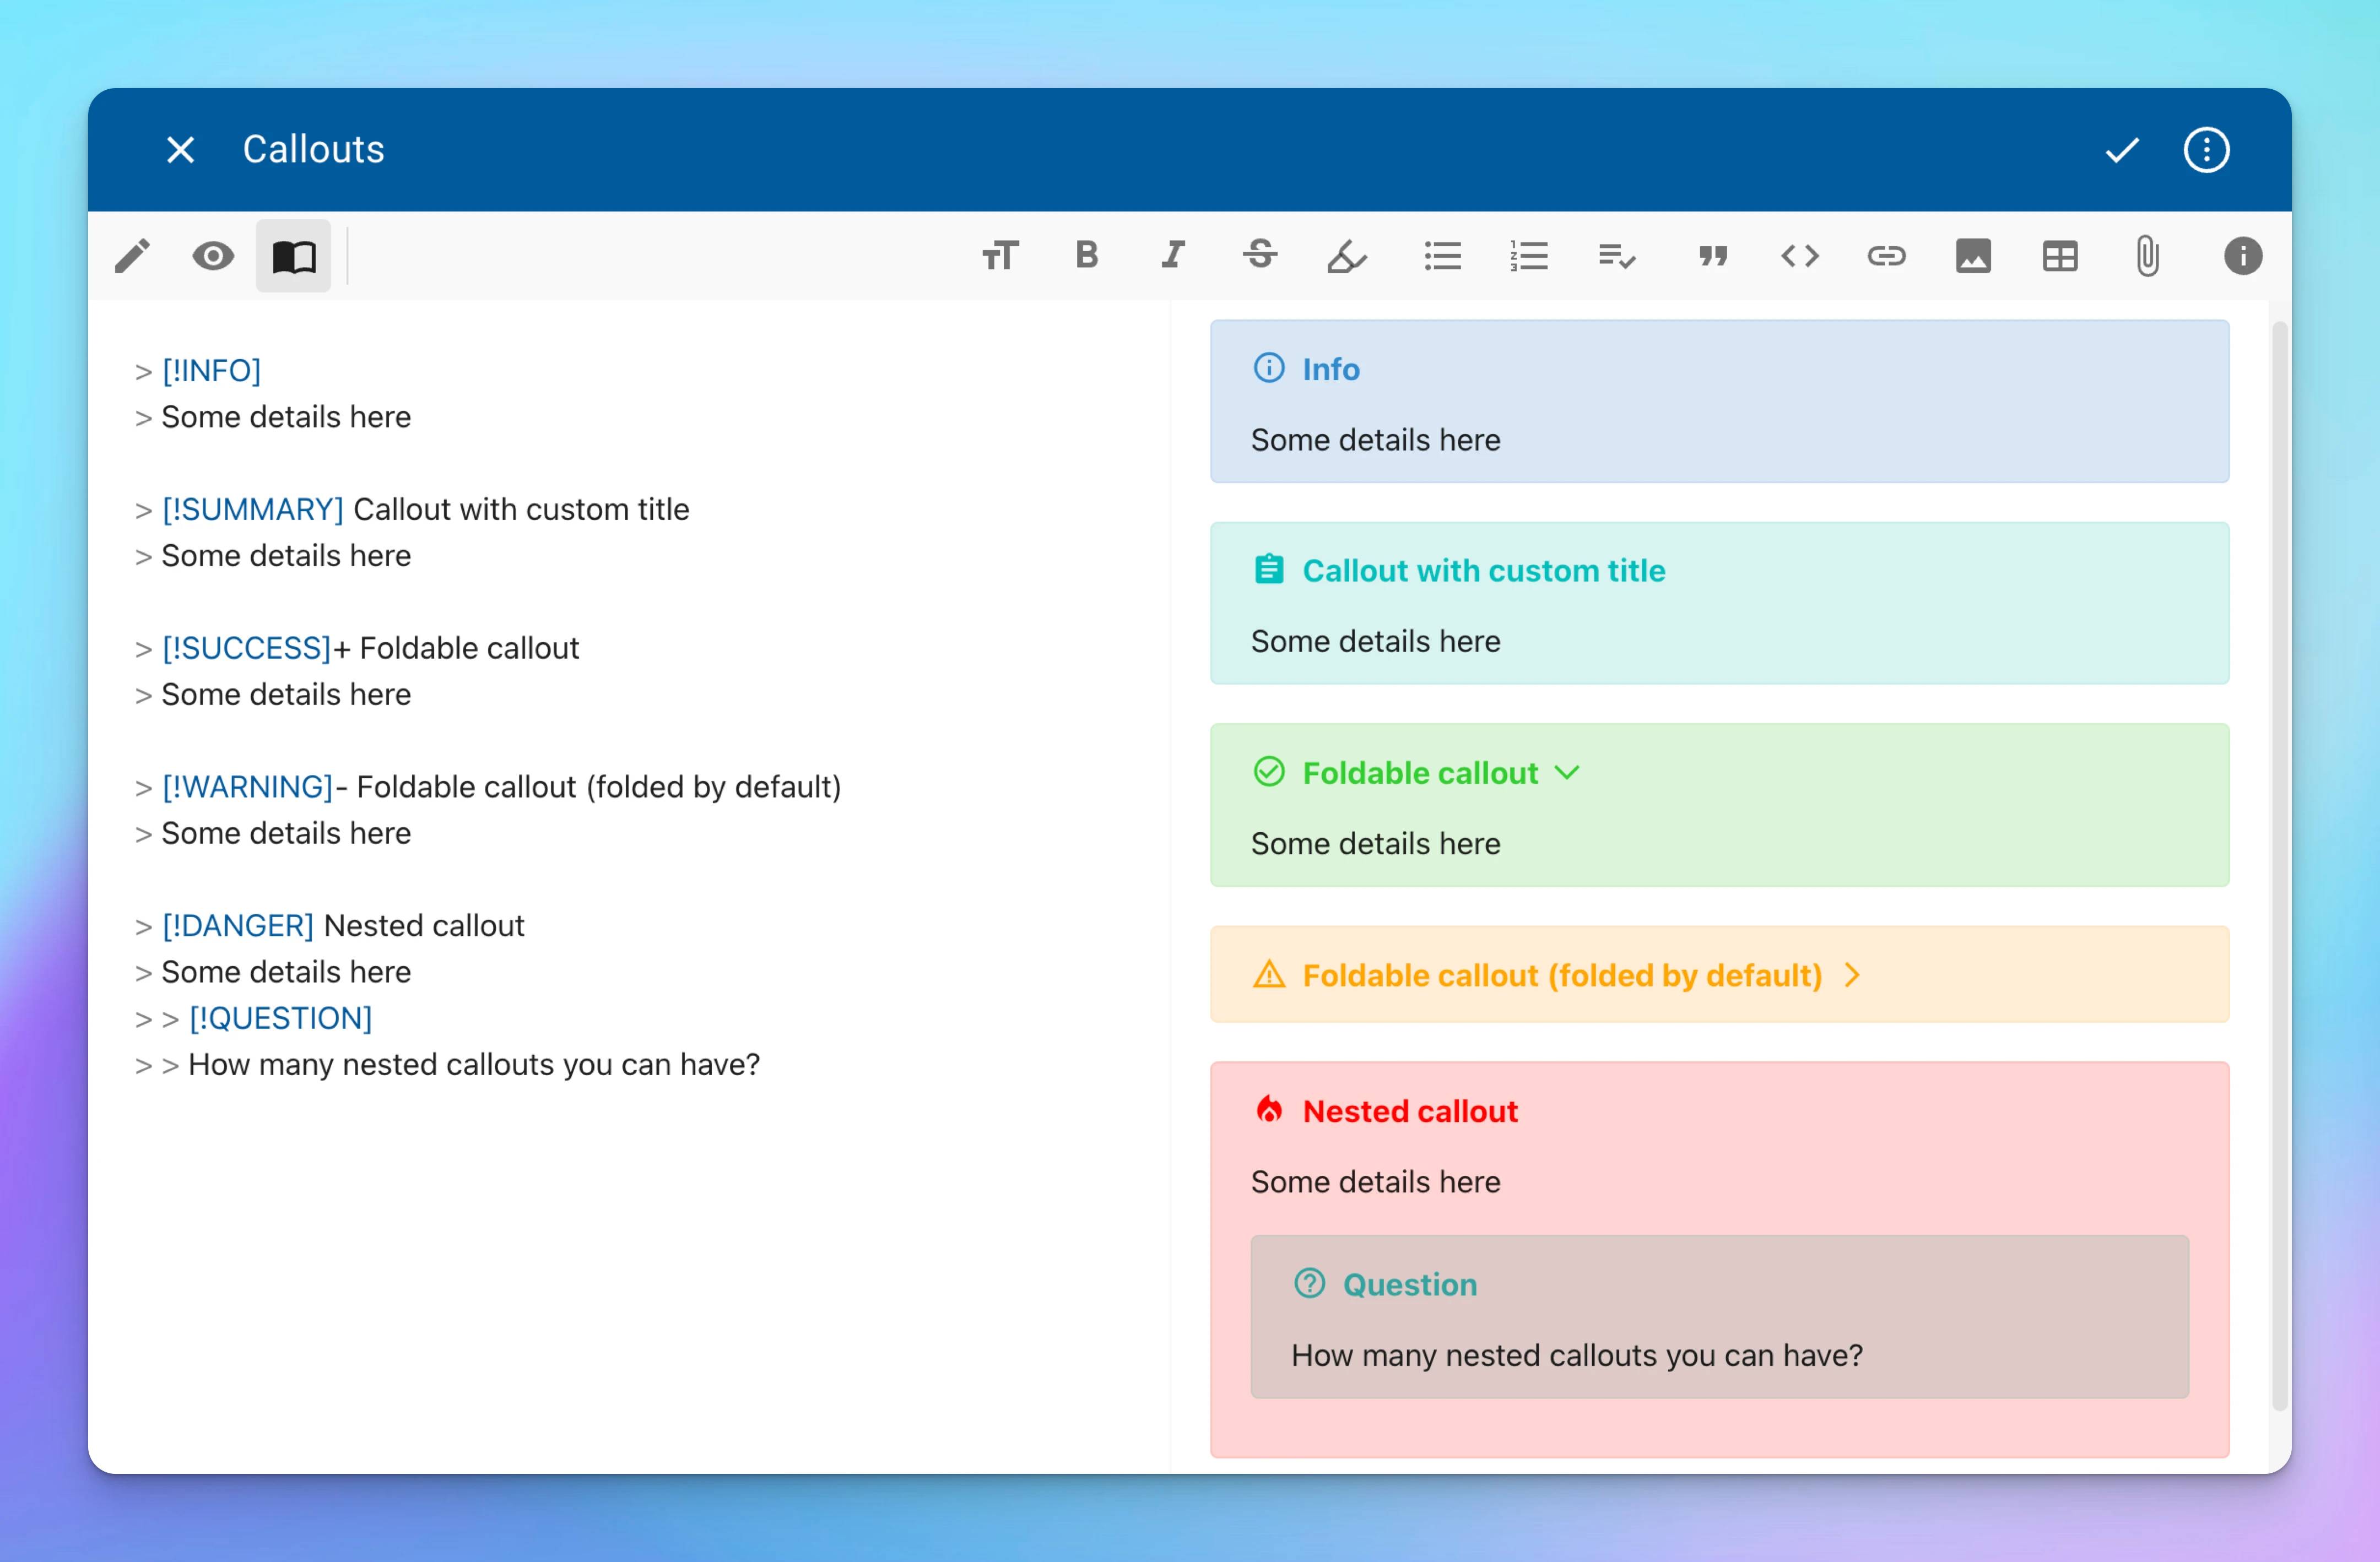Click 'Callout with custom title' preview heading
The height and width of the screenshot is (1562, 2380).
pos(1484,571)
